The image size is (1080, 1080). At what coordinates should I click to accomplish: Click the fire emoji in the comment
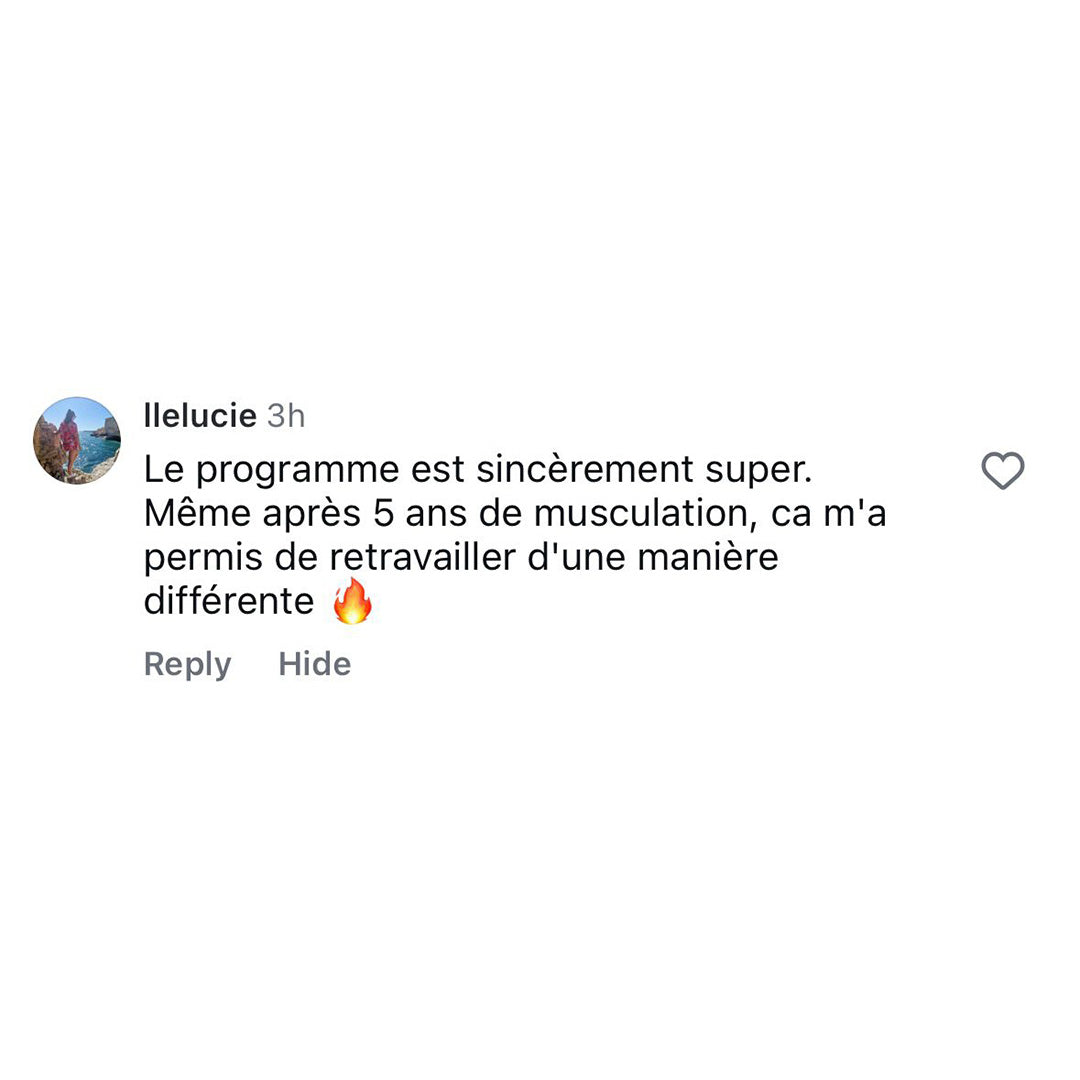click(x=352, y=602)
